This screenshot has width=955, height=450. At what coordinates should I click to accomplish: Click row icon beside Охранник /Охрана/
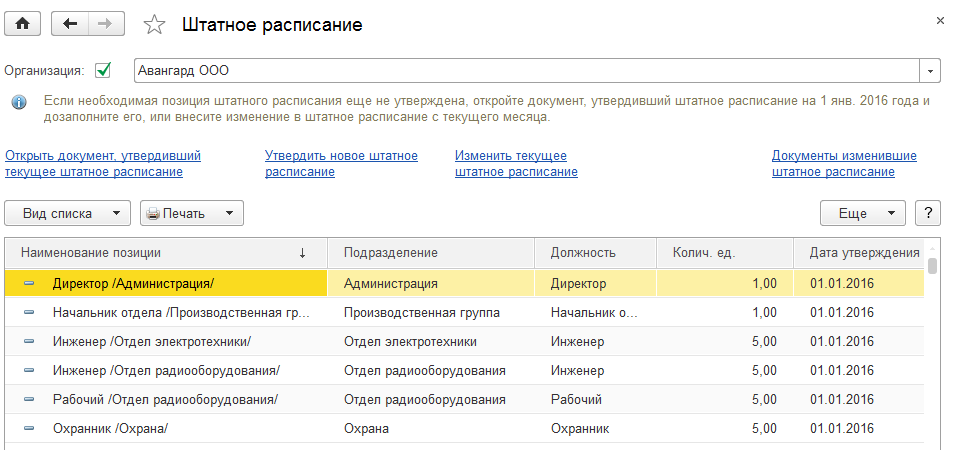pyautogui.click(x=29, y=428)
